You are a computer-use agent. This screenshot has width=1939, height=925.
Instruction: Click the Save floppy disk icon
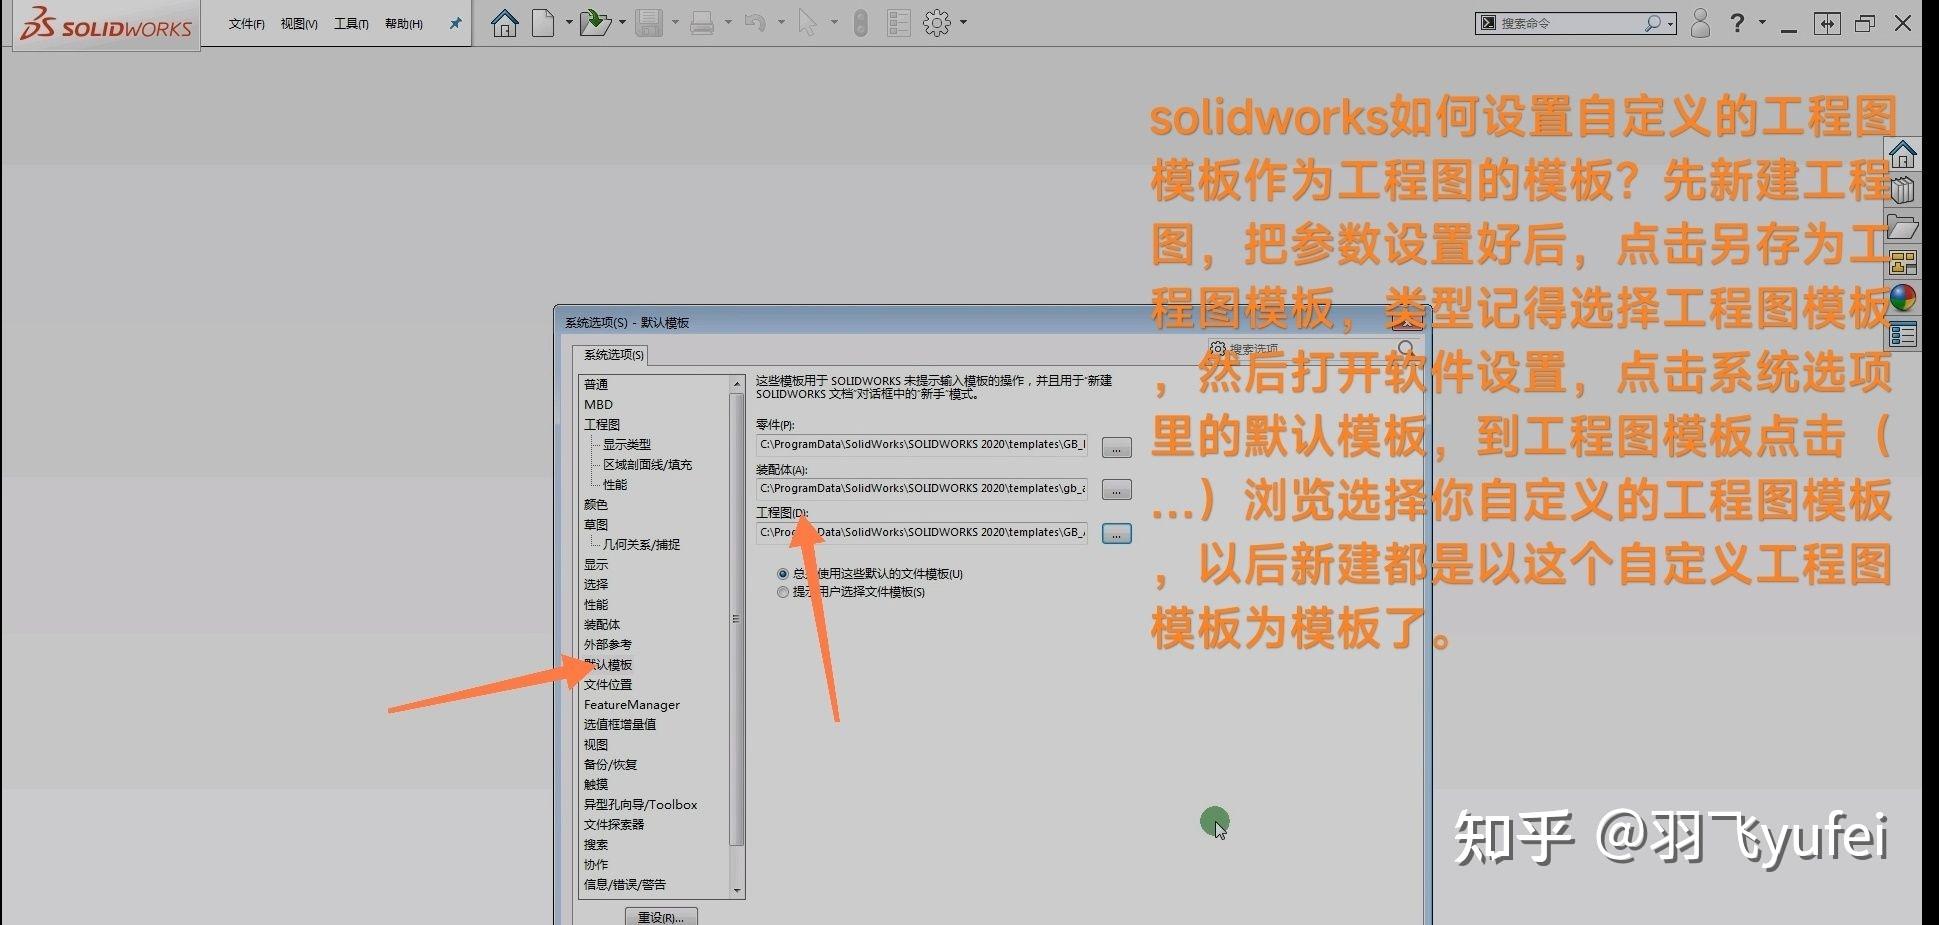pyautogui.click(x=649, y=23)
